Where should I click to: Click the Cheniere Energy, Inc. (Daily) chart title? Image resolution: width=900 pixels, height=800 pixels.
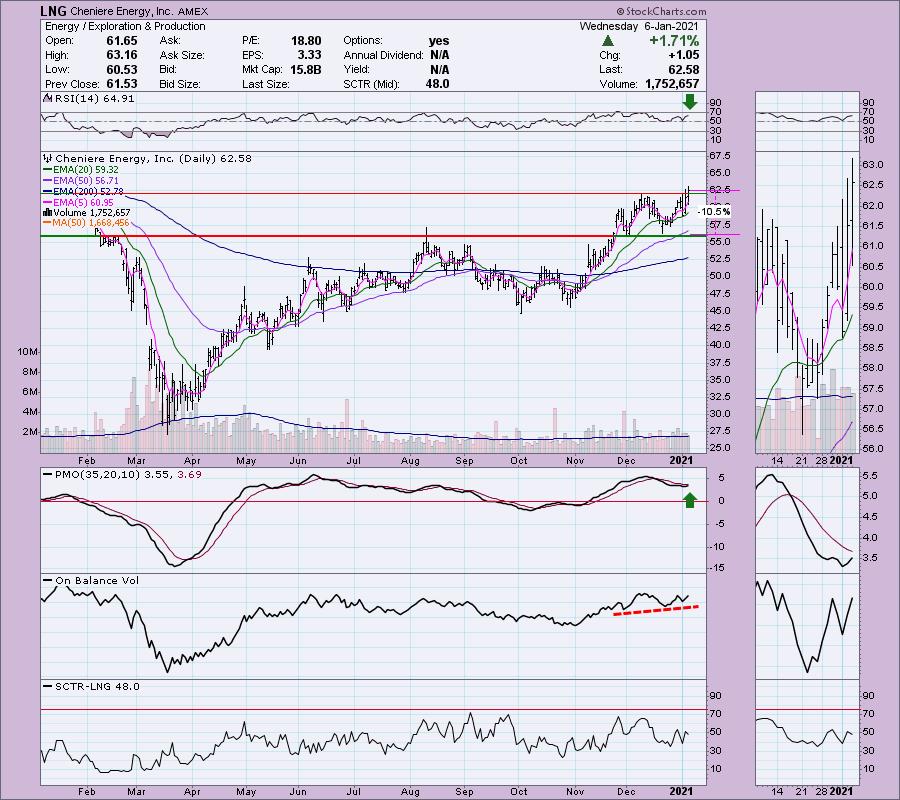(x=153, y=158)
